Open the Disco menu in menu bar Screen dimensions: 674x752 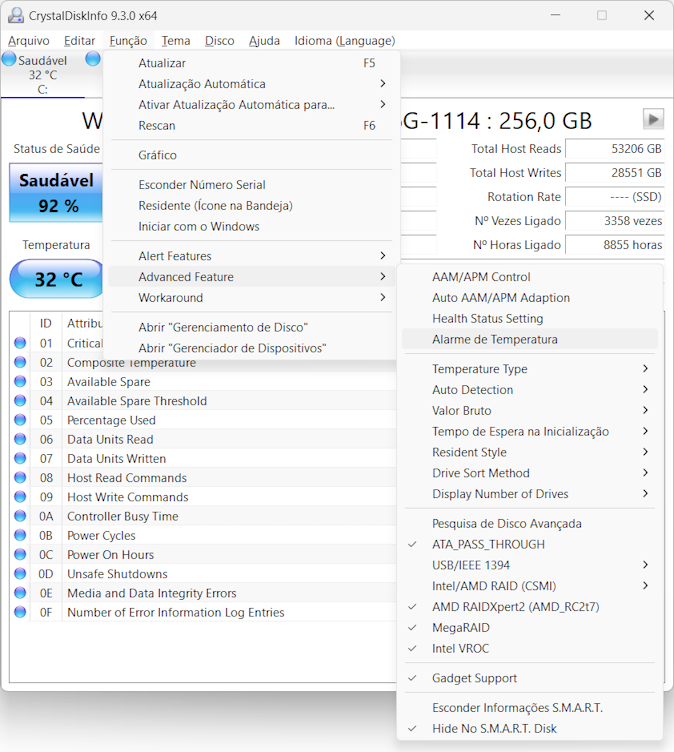point(219,41)
